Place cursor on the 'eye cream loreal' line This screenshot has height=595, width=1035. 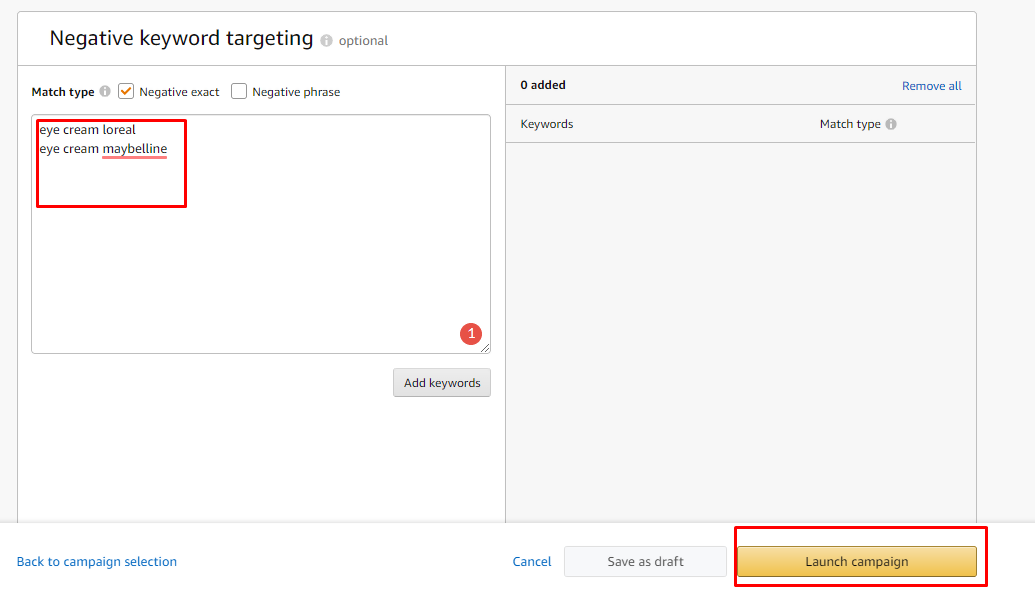click(x=87, y=130)
